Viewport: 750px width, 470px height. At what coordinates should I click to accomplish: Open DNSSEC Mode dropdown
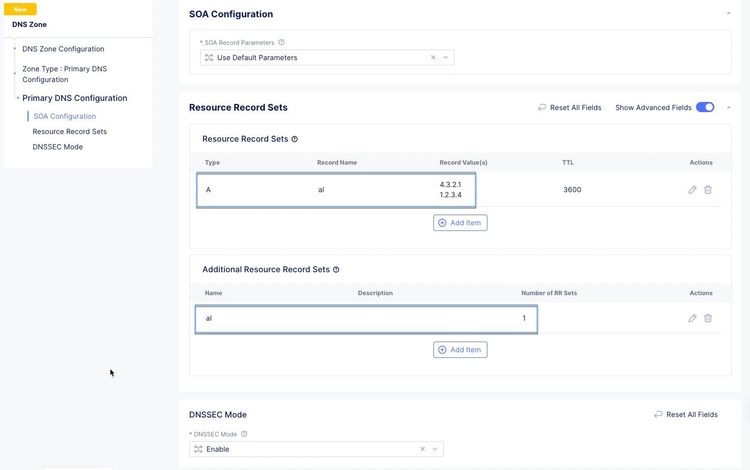pyautogui.click(x=434, y=450)
